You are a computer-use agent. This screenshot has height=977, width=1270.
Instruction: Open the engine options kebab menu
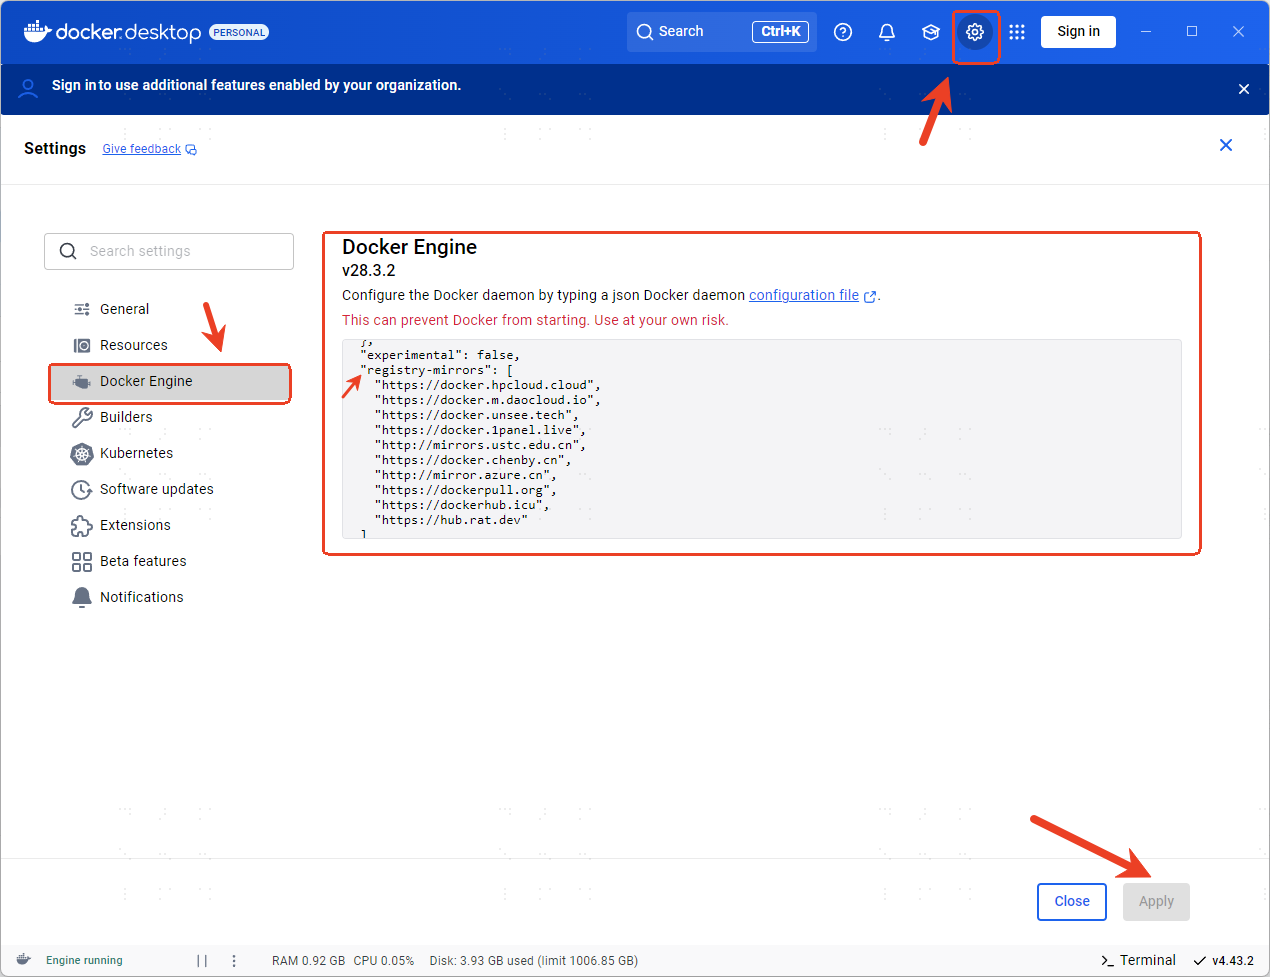tap(234, 961)
